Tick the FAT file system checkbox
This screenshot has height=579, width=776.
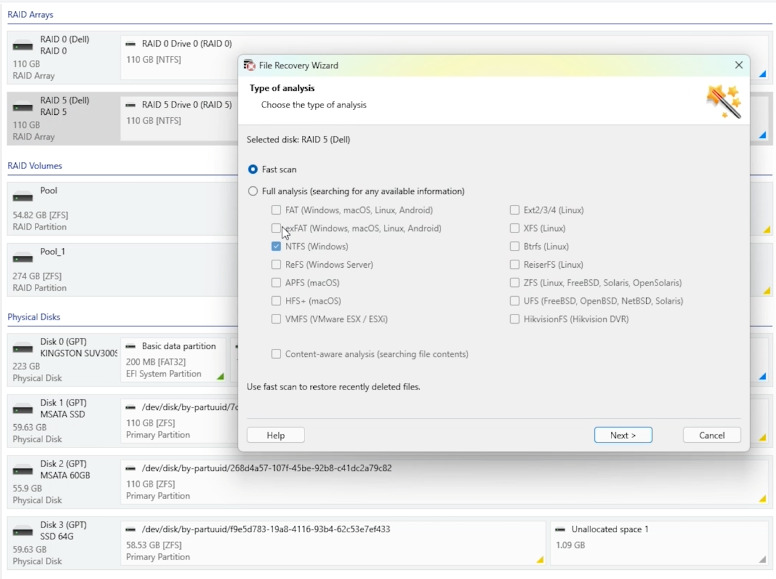click(x=276, y=210)
